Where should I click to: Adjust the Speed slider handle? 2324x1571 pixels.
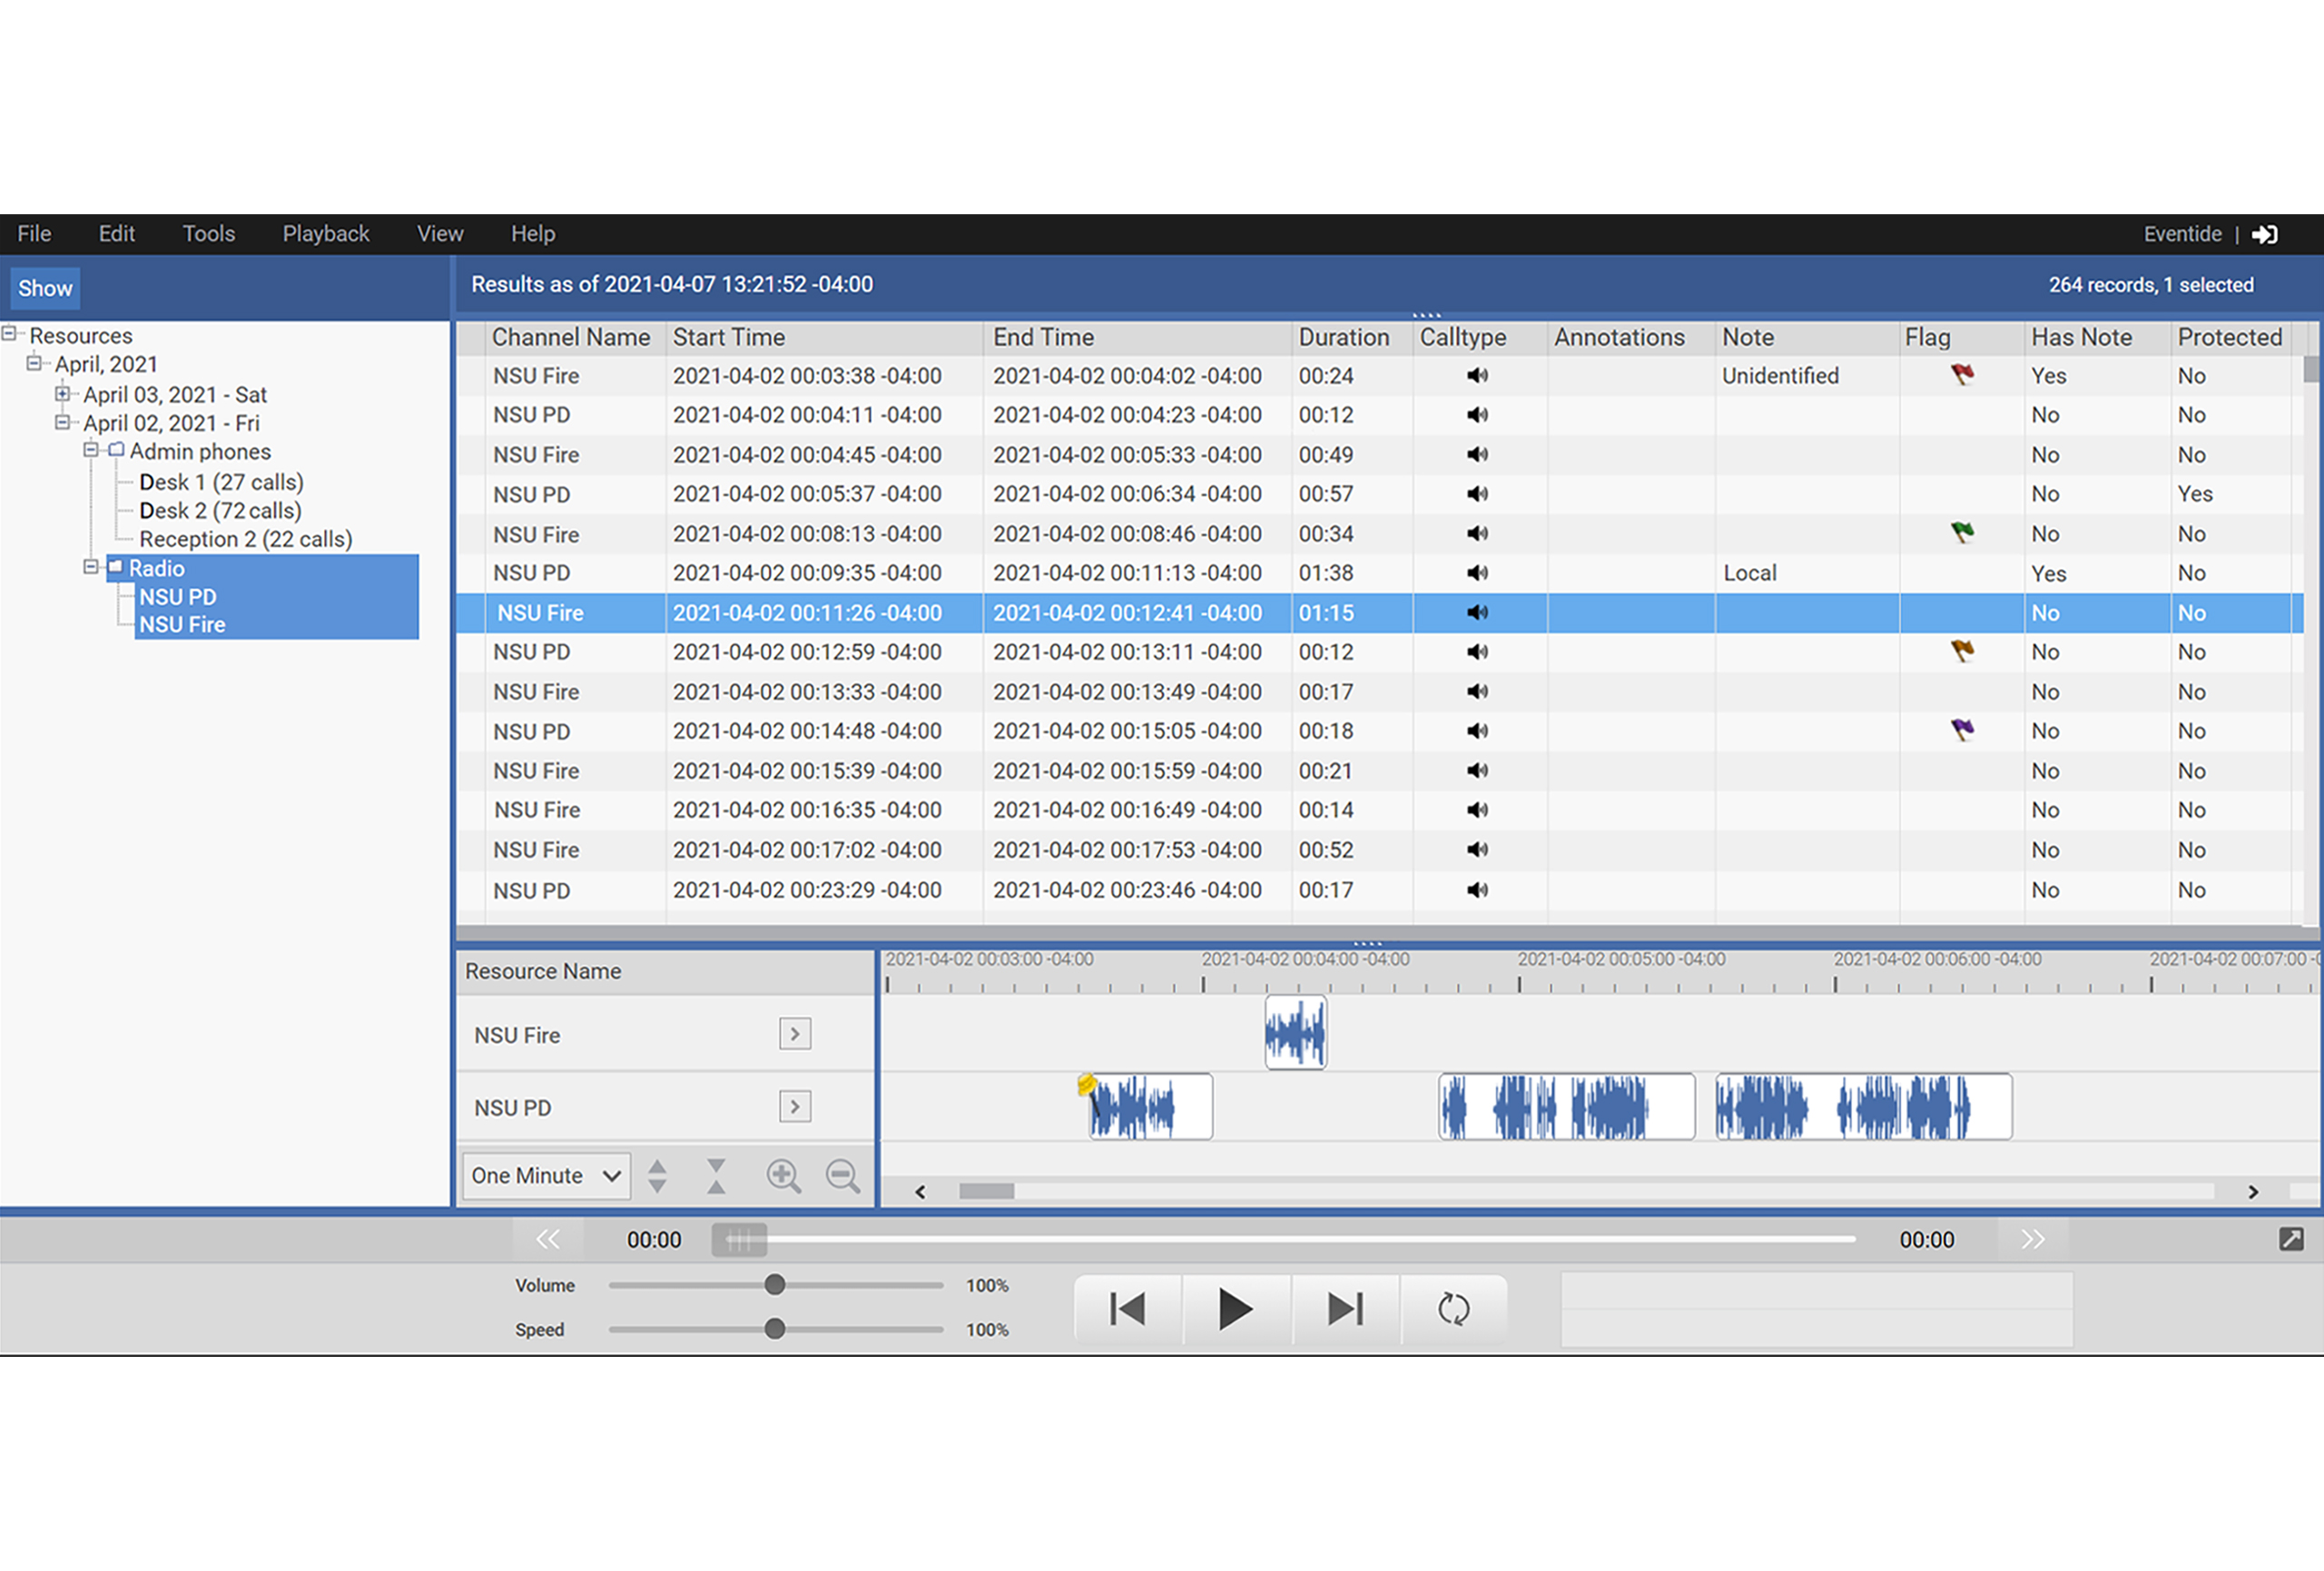[x=774, y=1329]
